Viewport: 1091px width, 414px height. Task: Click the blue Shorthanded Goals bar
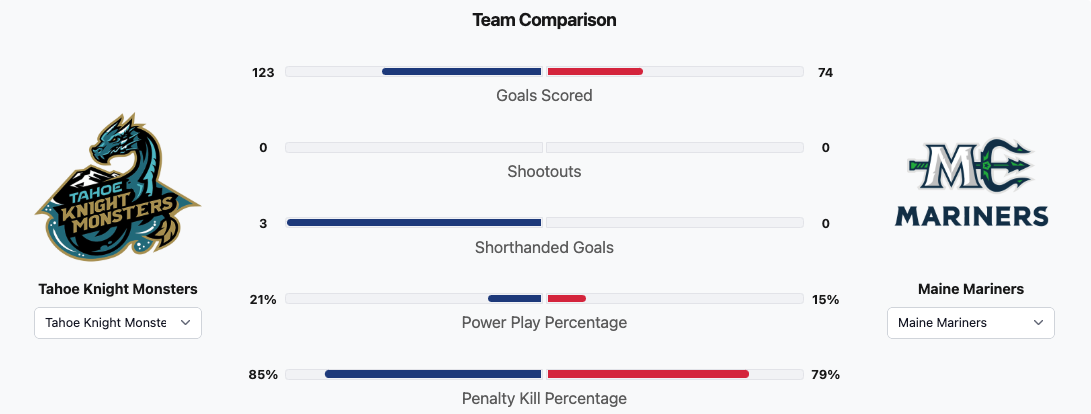click(414, 223)
